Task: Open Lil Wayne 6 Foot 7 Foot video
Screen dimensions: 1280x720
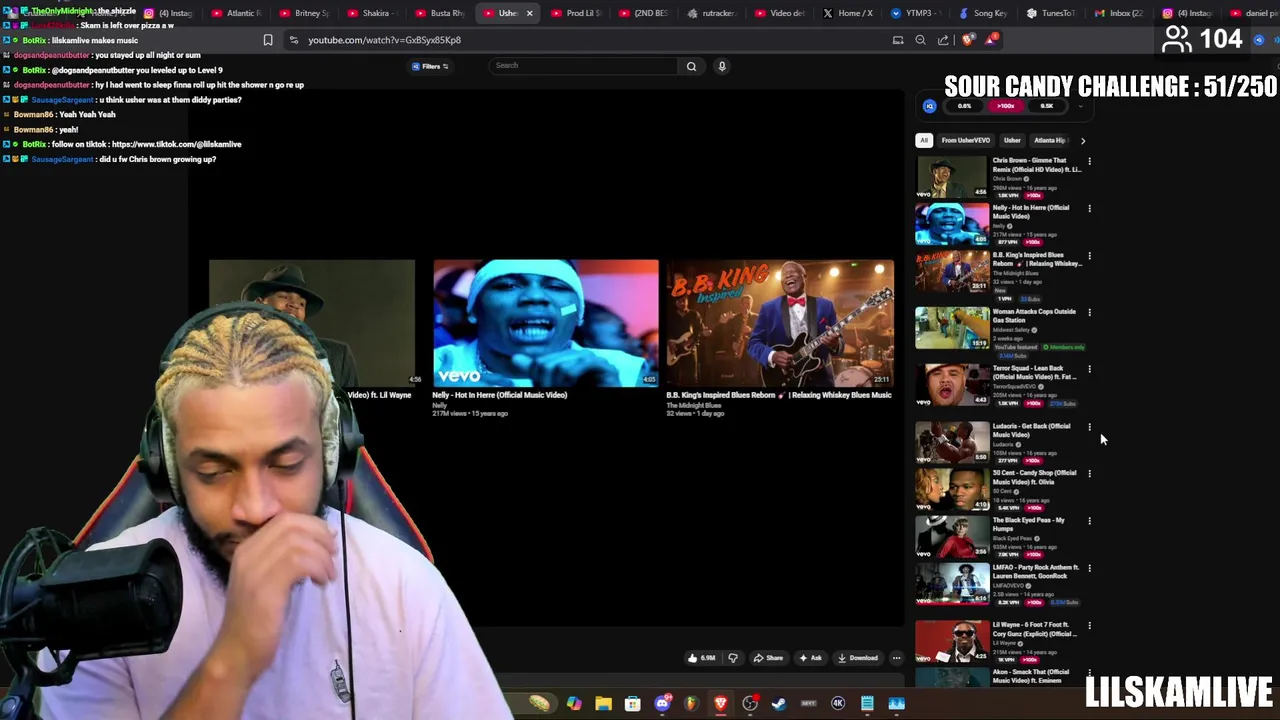Action: [x=952, y=641]
